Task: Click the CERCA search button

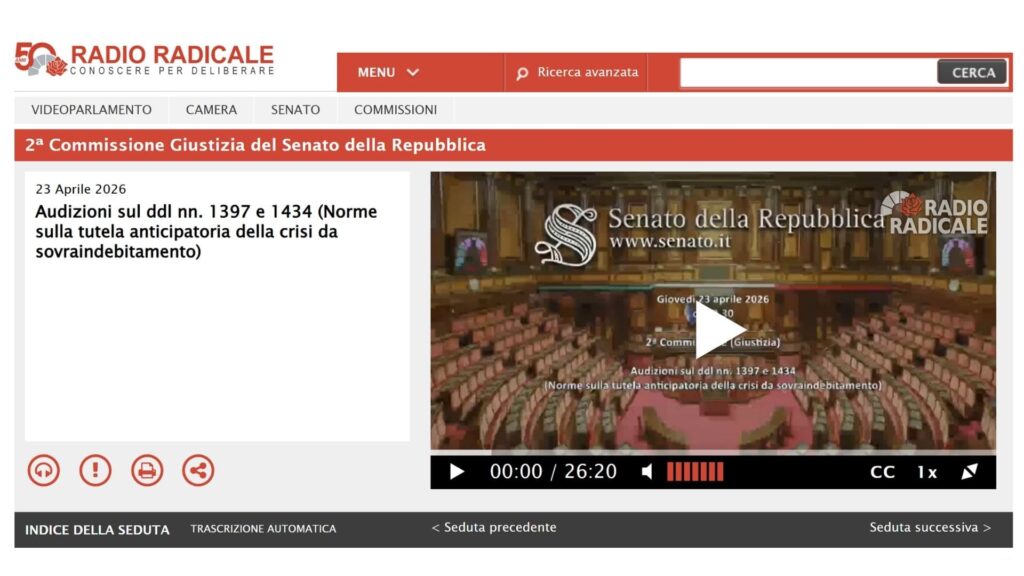Action: pos(973,72)
